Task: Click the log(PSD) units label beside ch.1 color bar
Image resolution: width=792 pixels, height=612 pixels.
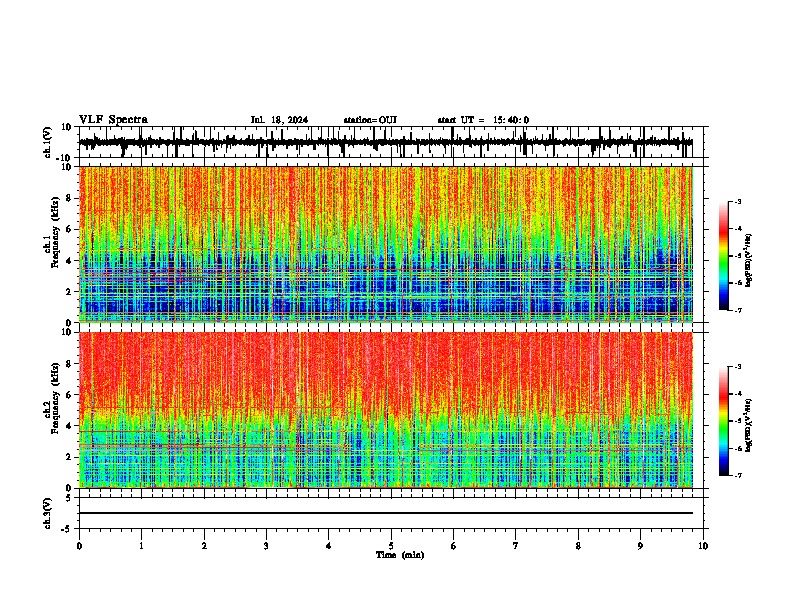Action: pyautogui.click(x=749, y=261)
